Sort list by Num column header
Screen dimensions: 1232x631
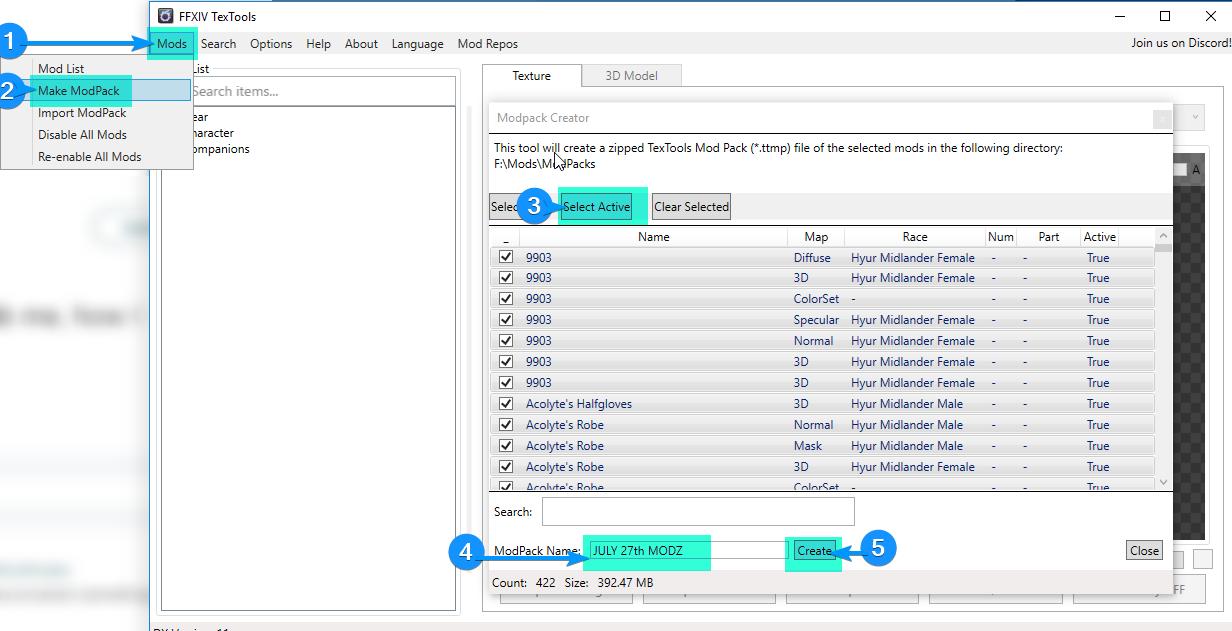[1001, 237]
